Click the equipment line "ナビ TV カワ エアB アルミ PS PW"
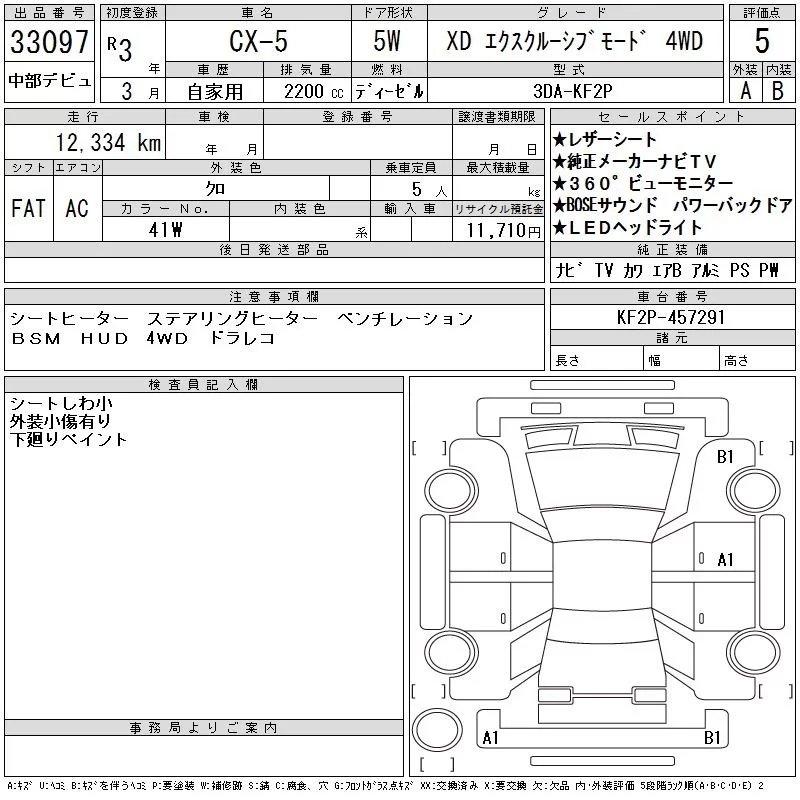 [x=667, y=270]
